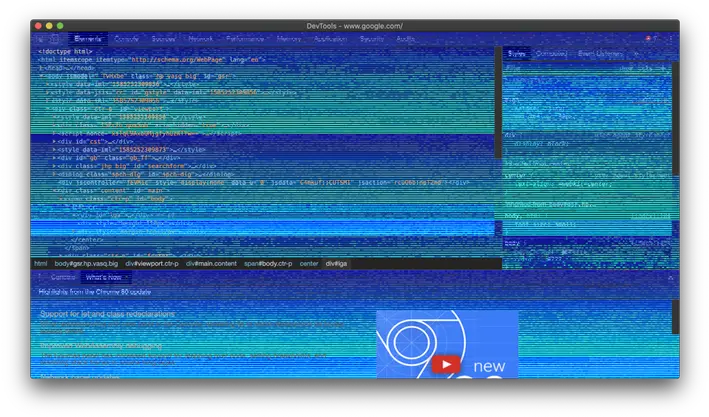Open the Elements panel tab
Image resolution: width=709 pixels, height=417 pixels.
[x=88, y=39]
